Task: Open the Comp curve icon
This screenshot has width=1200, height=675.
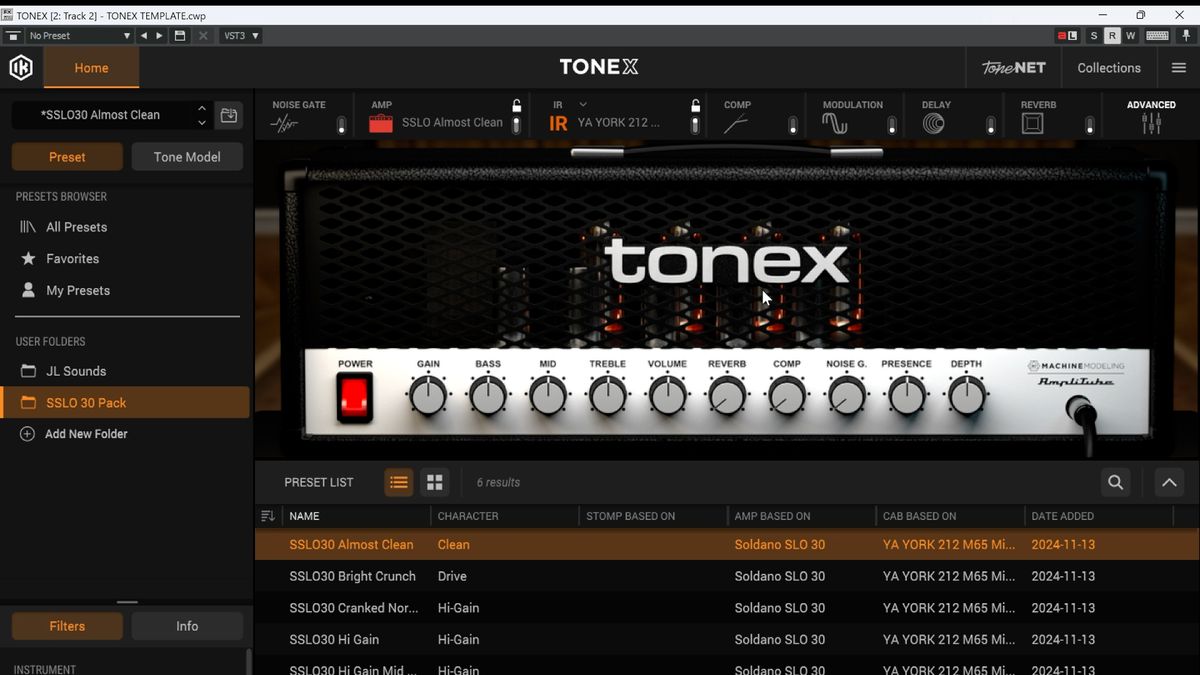Action: pyautogui.click(x=735, y=124)
